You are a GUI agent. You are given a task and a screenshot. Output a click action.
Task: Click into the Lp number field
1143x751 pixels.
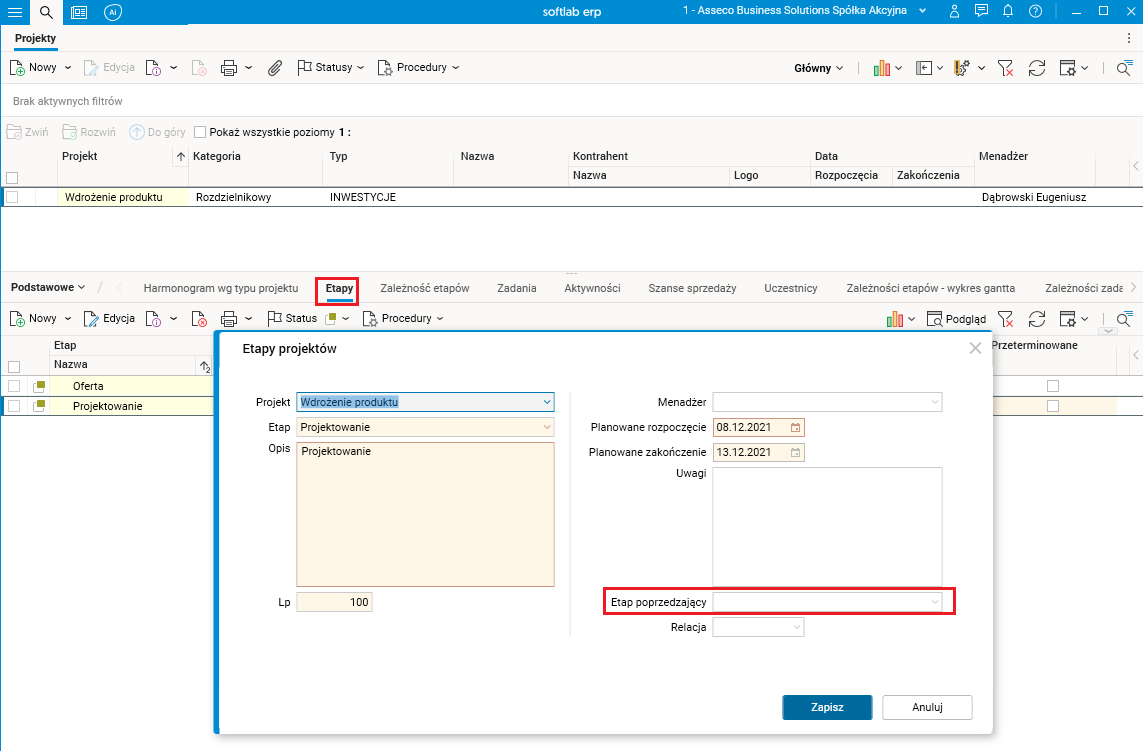click(x=335, y=602)
